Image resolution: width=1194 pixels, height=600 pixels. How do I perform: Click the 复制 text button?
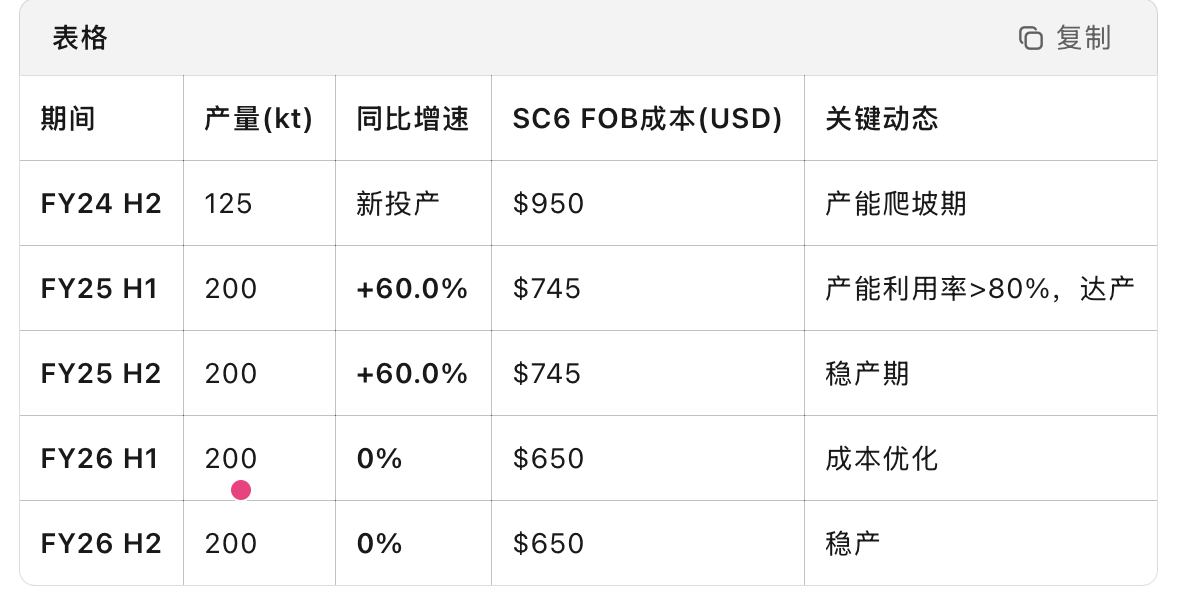[x=1083, y=39]
